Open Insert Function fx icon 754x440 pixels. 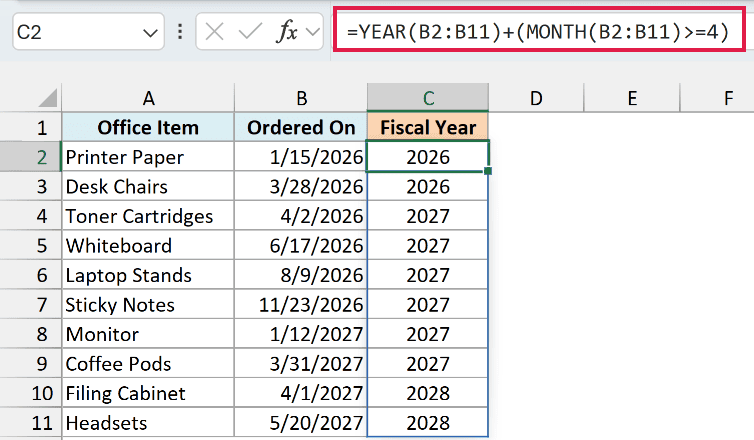(287, 32)
